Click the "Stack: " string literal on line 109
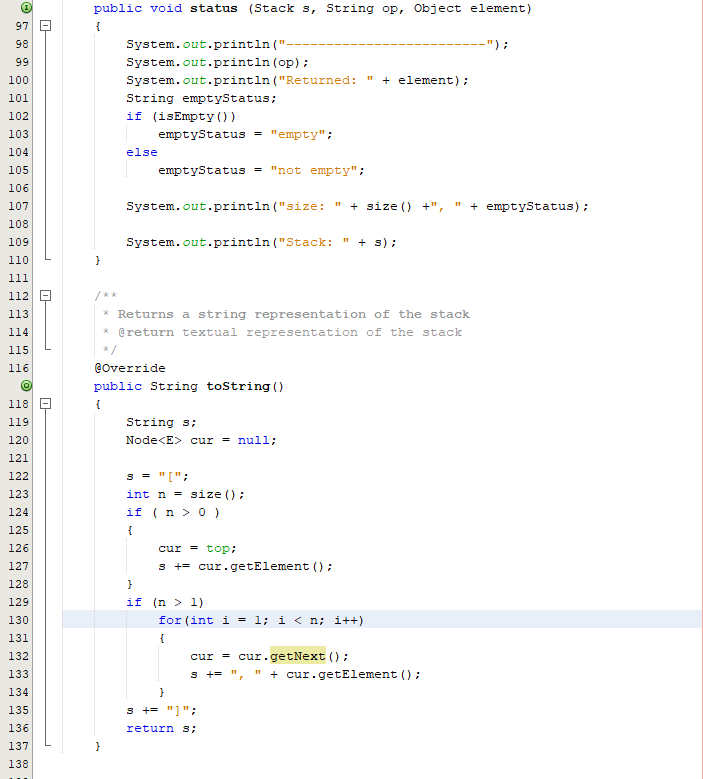This screenshot has width=703, height=779. [x=314, y=242]
